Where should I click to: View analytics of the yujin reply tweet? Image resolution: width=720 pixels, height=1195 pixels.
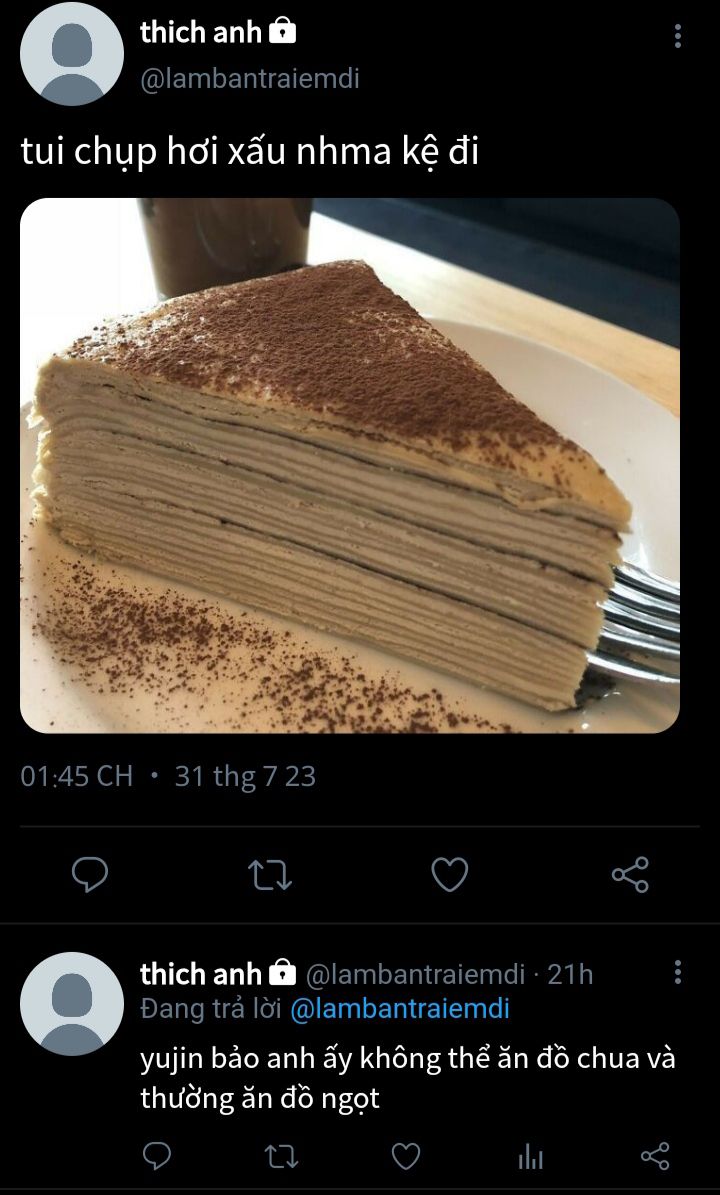pos(530,1157)
